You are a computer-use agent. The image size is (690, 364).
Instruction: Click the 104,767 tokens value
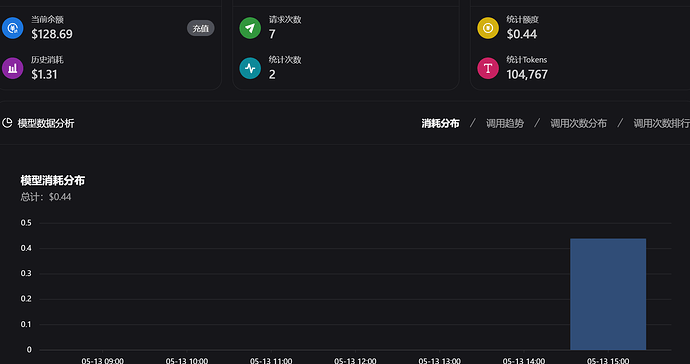pos(527,74)
